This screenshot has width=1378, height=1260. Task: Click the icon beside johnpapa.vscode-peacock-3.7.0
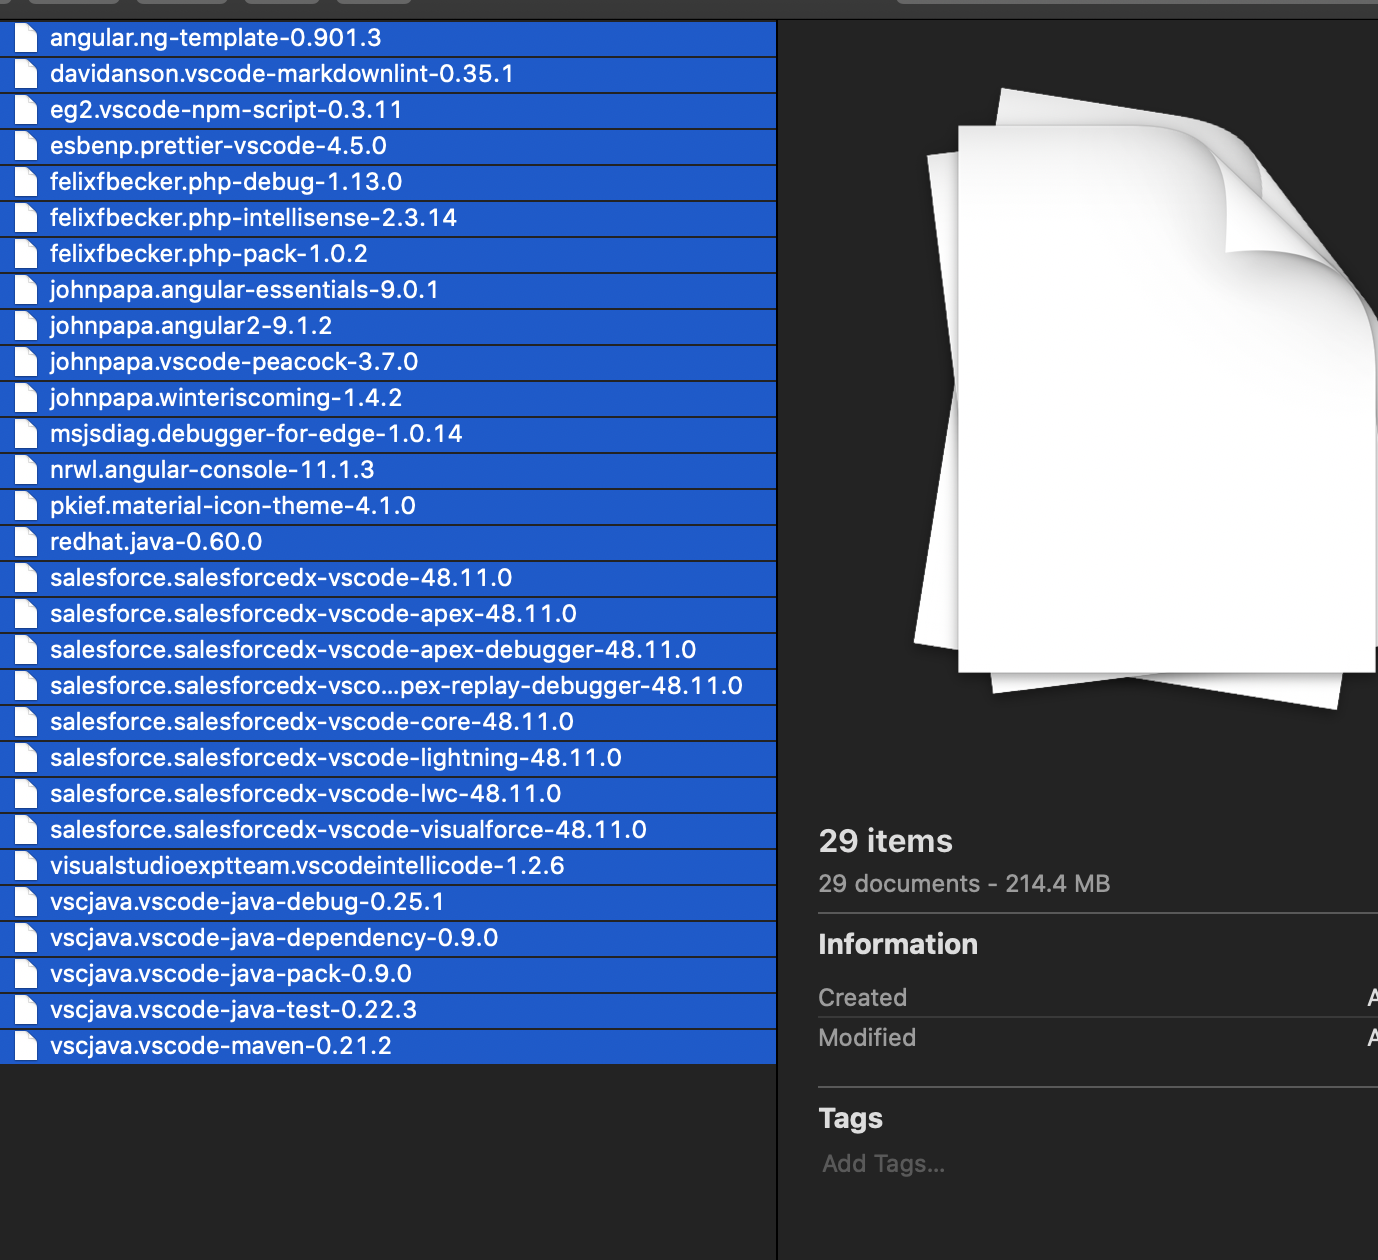coord(25,362)
